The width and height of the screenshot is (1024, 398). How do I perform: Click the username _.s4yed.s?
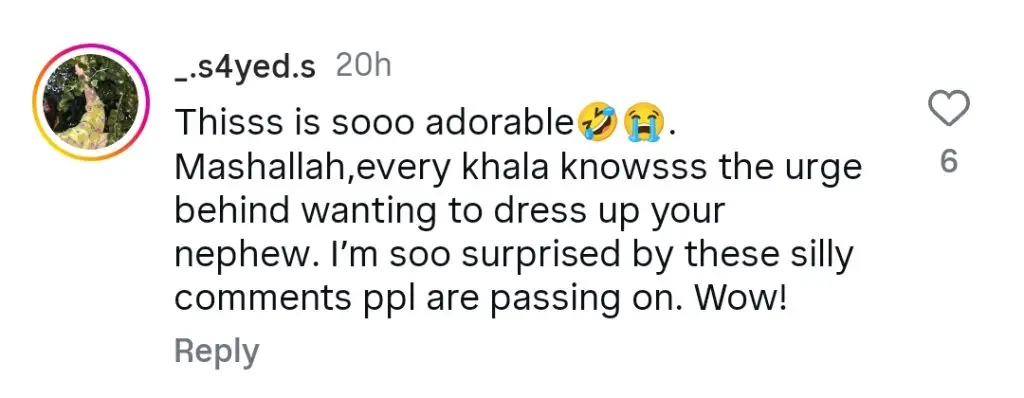(245, 67)
